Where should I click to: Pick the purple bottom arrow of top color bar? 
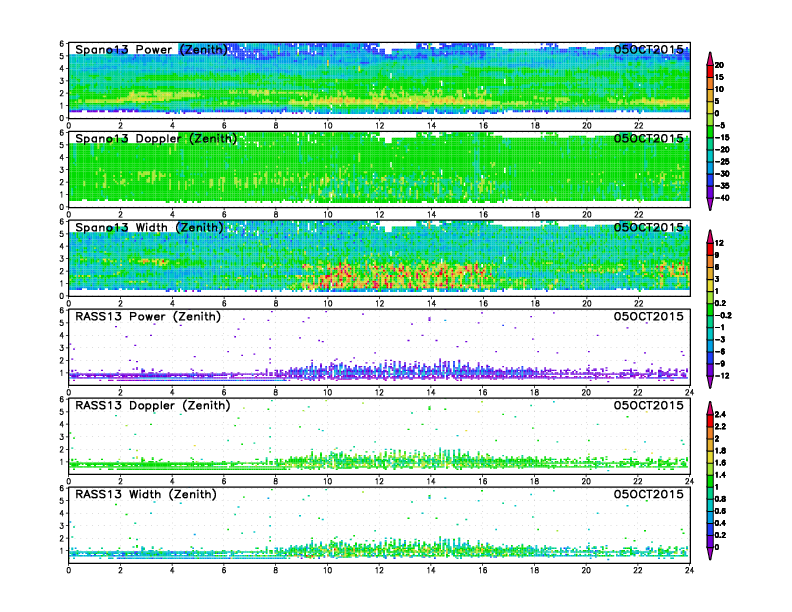point(710,205)
